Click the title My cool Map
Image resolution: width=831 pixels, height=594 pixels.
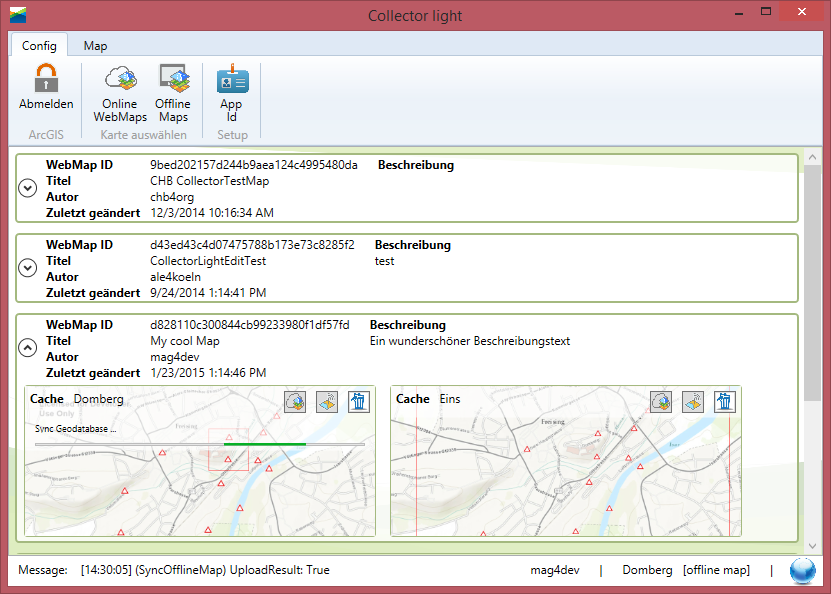click(184, 341)
